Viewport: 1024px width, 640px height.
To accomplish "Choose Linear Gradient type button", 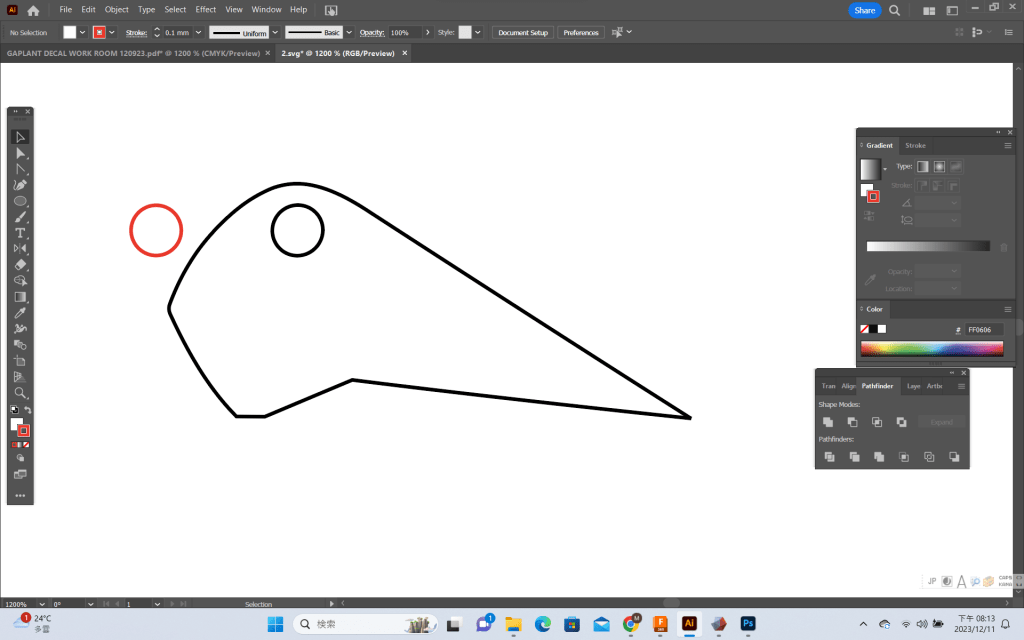I will (x=923, y=166).
